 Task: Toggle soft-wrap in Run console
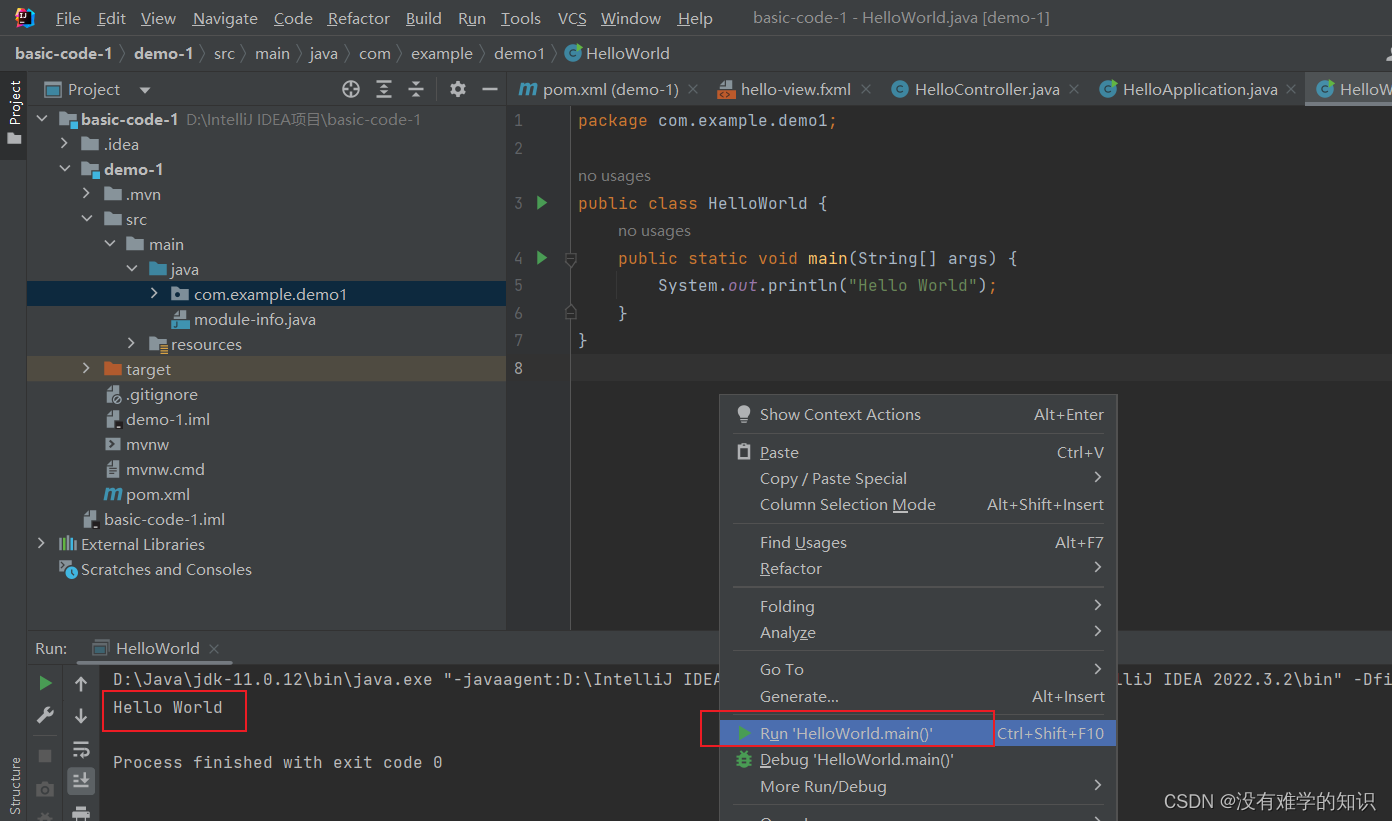[81, 749]
